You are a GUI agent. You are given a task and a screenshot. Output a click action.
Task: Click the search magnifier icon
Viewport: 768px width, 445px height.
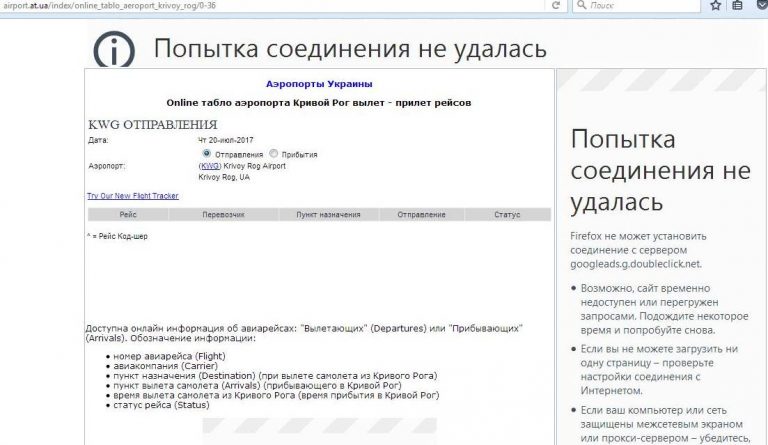coord(580,6)
